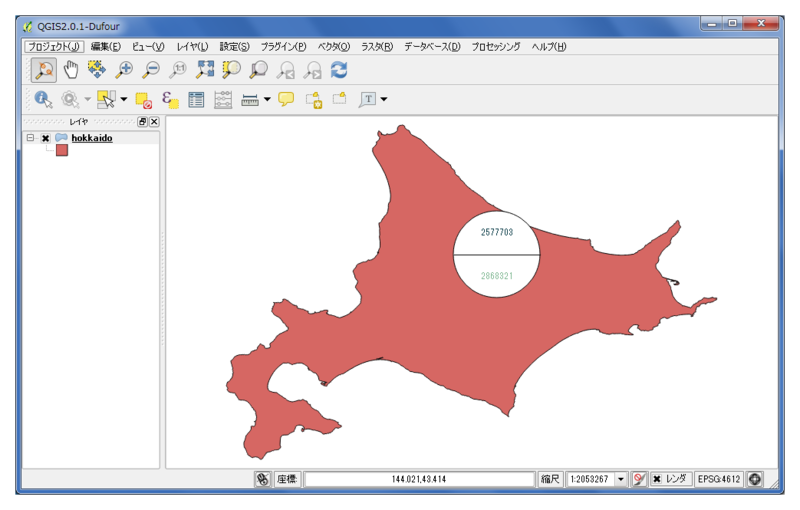The width and height of the screenshot is (800, 510).
Task: Open the scale dropdown arrow
Action: tap(620, 479)
